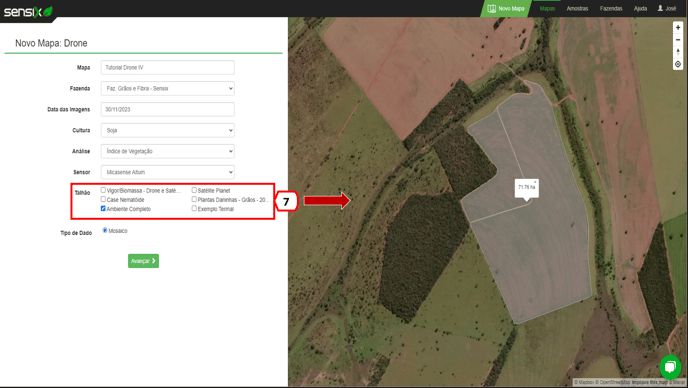
Task: Zoom in on the map
Action: pyautogui.click(x=678, y=28)
